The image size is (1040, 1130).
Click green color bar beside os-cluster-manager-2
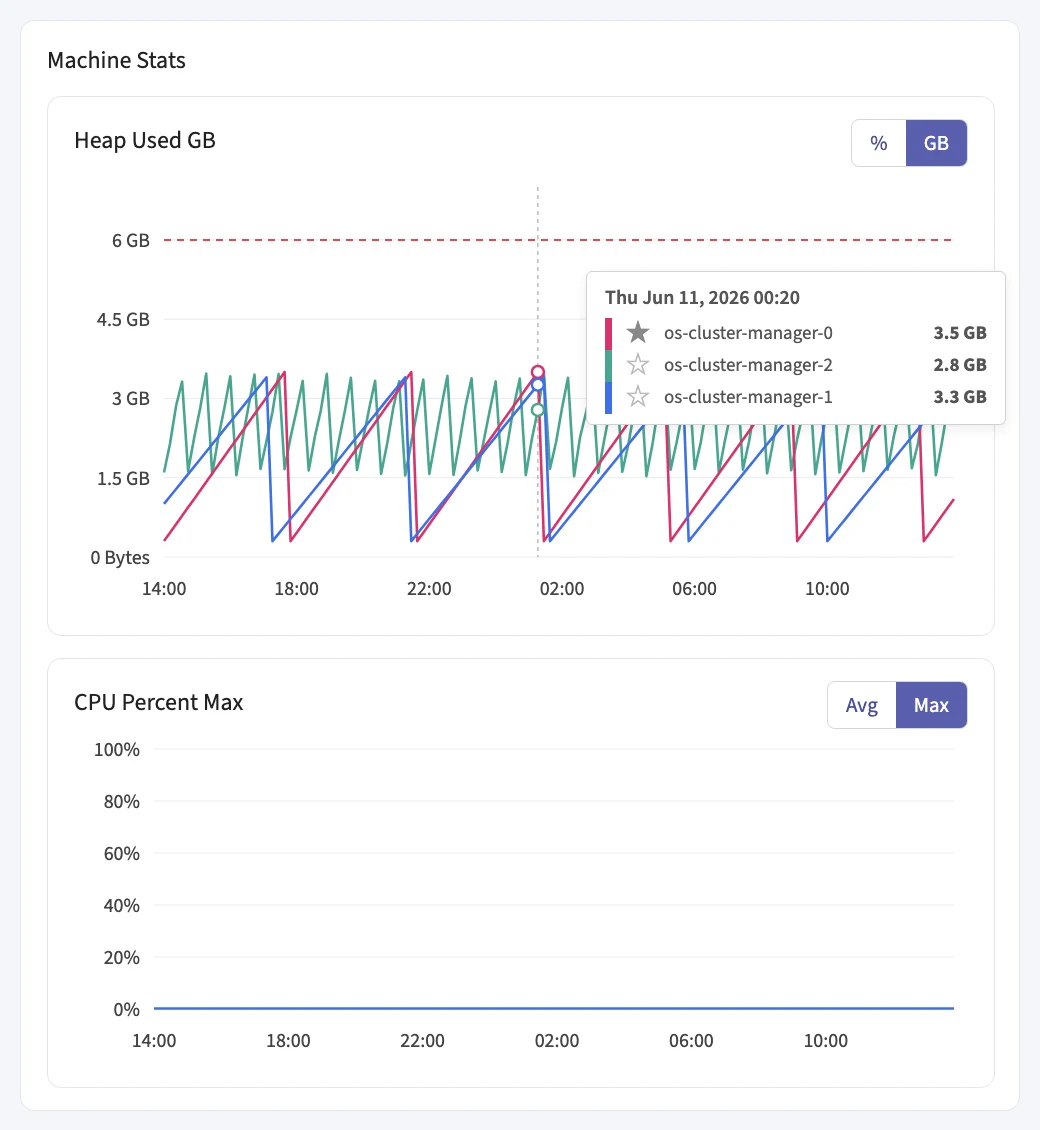click(x=608, y=366)
